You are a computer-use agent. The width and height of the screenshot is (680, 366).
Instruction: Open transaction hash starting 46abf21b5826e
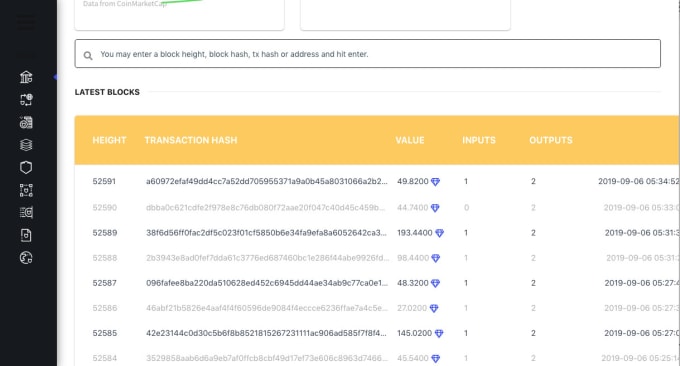pos(267,308)
